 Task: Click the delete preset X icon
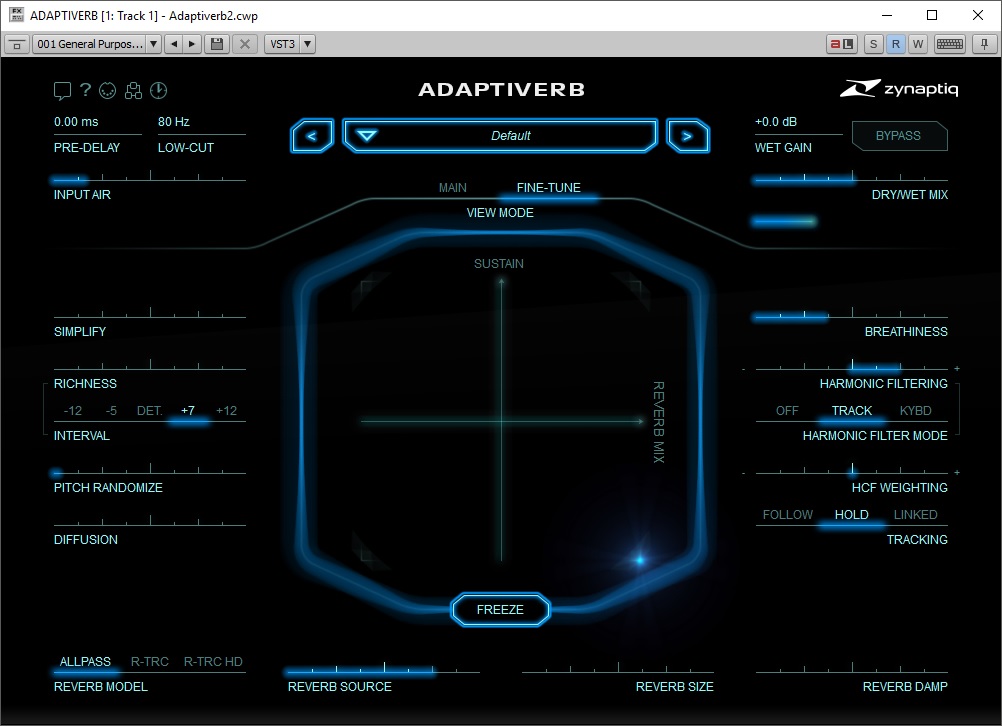click(245, 44)
